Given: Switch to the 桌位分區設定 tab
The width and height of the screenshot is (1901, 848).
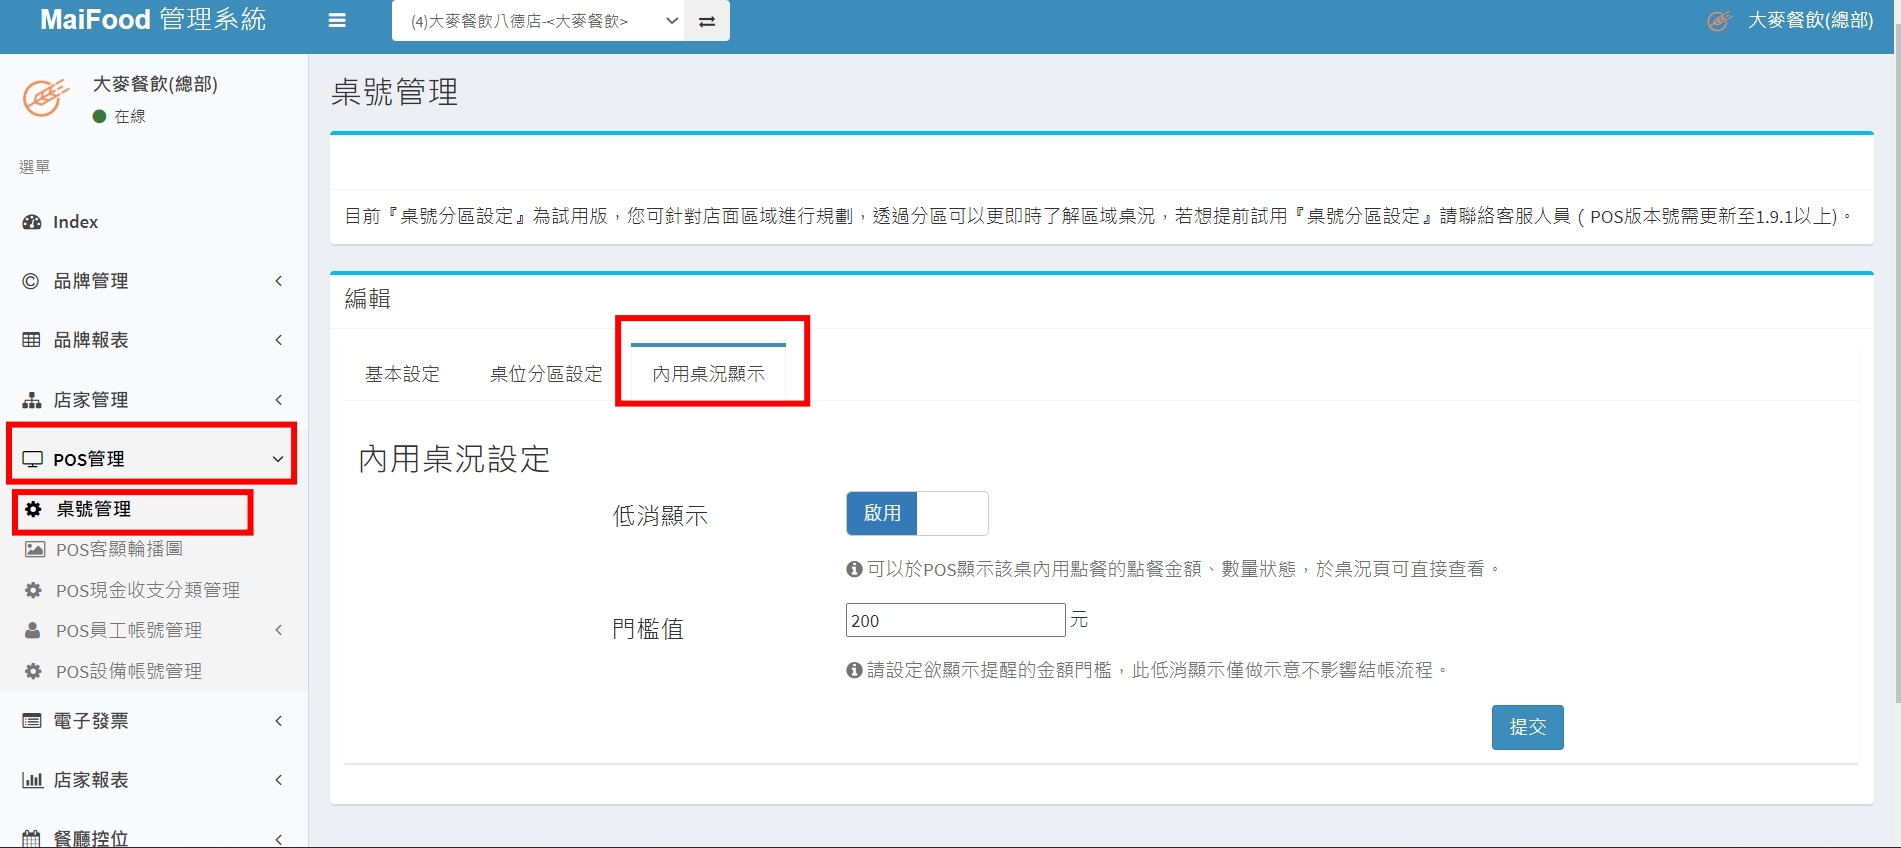Looking at the screenshot, I should pos(546,374).
